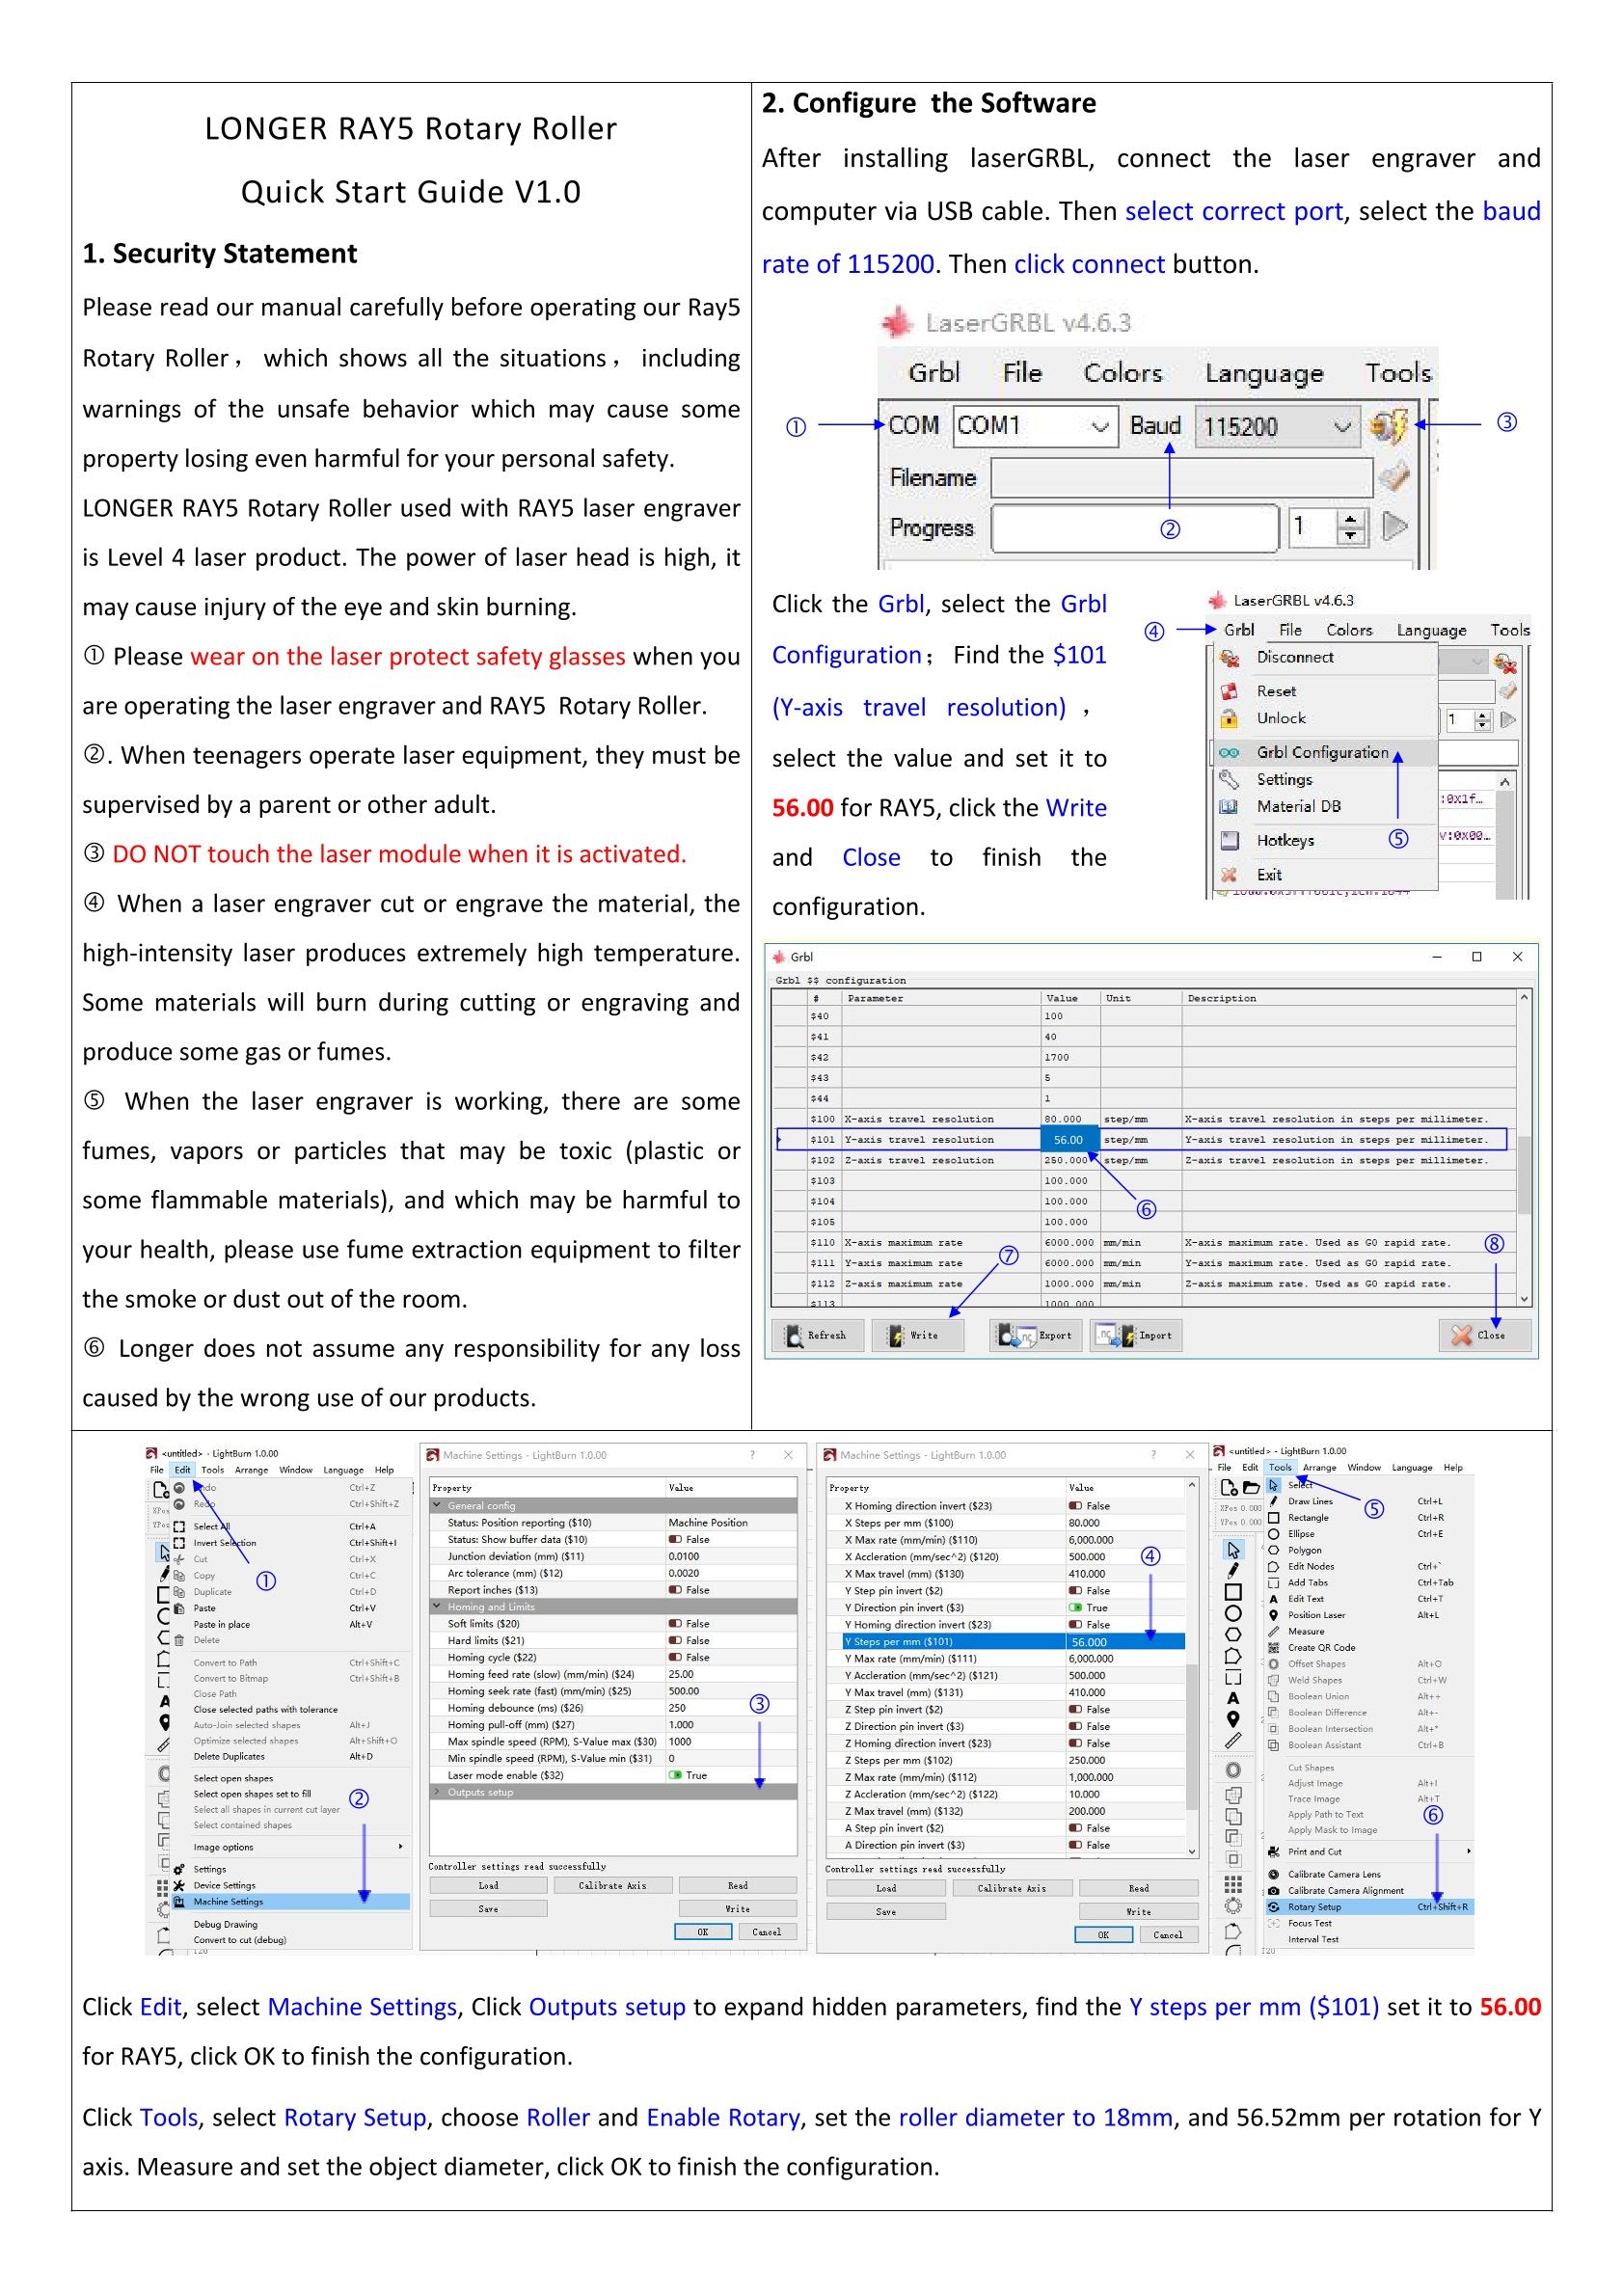Click the Refresh button in the Grbl configuration window
The height and width of the screenshot is (2296, 1623).
pyautogui.click(x=818, y=1335)
